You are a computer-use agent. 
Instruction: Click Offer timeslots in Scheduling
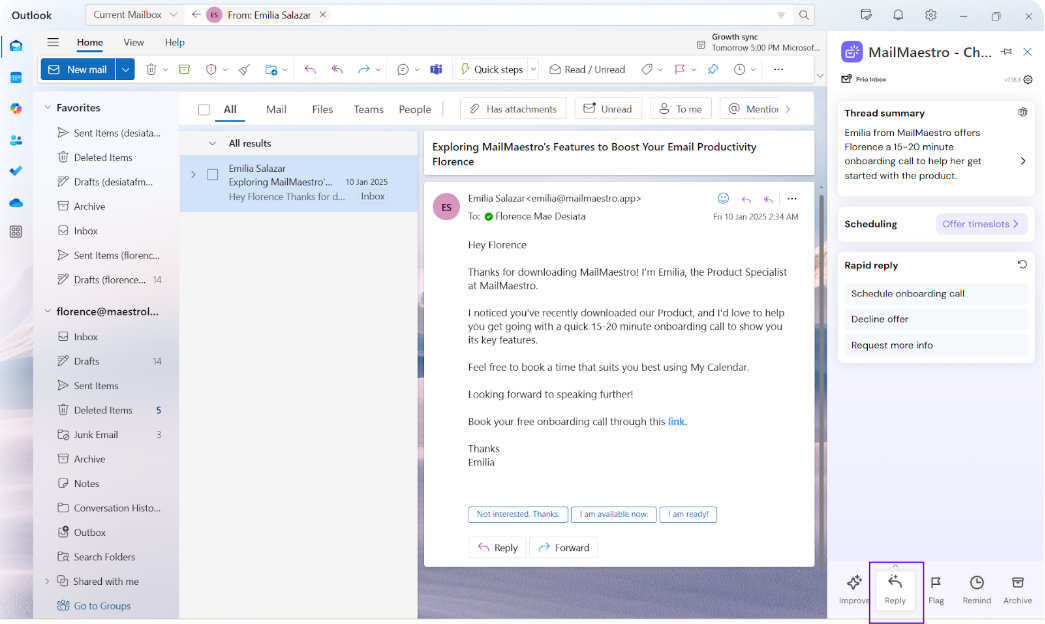click(980, 224)
